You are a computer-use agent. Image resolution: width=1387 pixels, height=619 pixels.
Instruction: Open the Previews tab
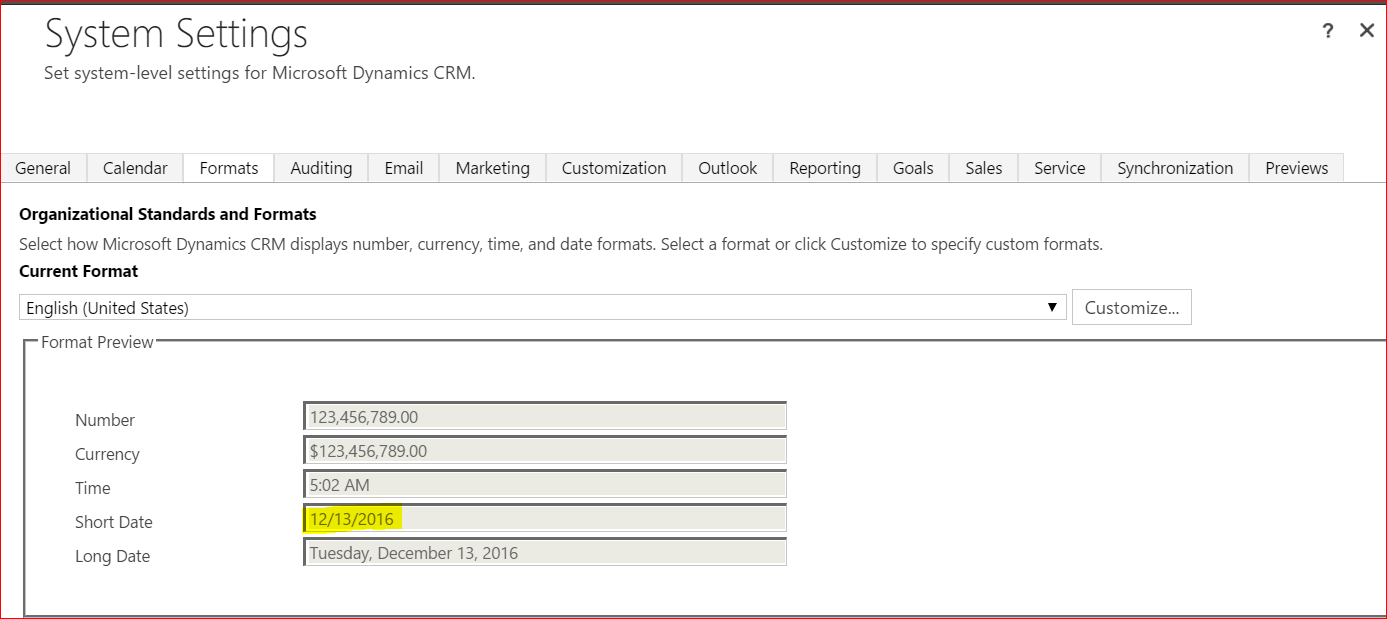click(x=1296, y=168)
